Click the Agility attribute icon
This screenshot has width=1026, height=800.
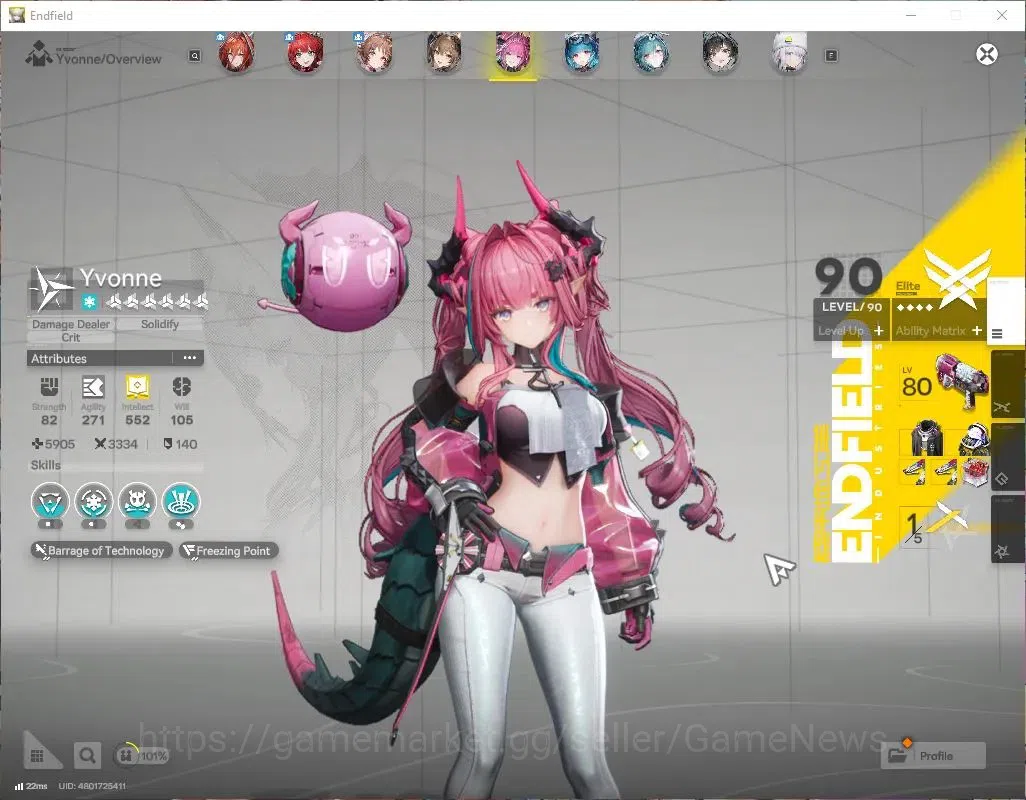[93, 387]
